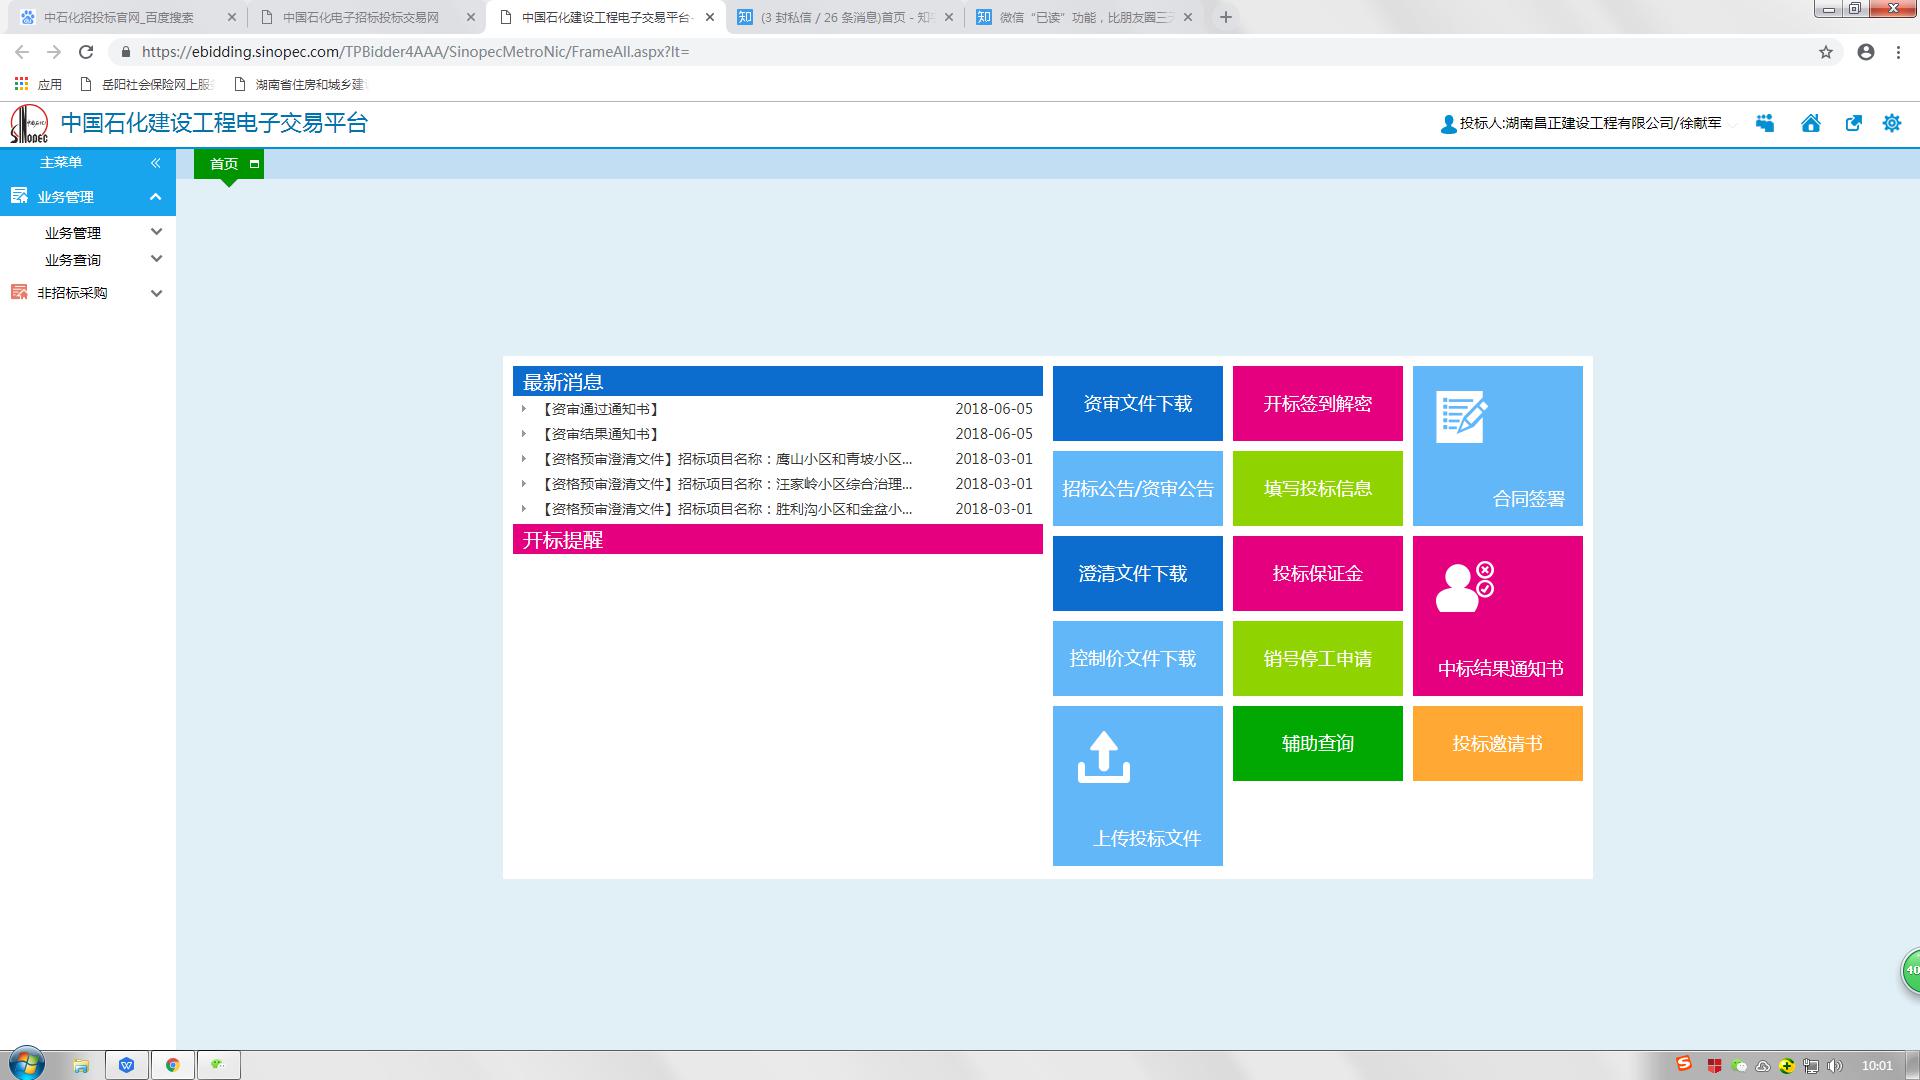Collapse main menu with double-arrow icon
Image resolution: width=1920 pixels, height=1080 pixels.
pos(155,162)
